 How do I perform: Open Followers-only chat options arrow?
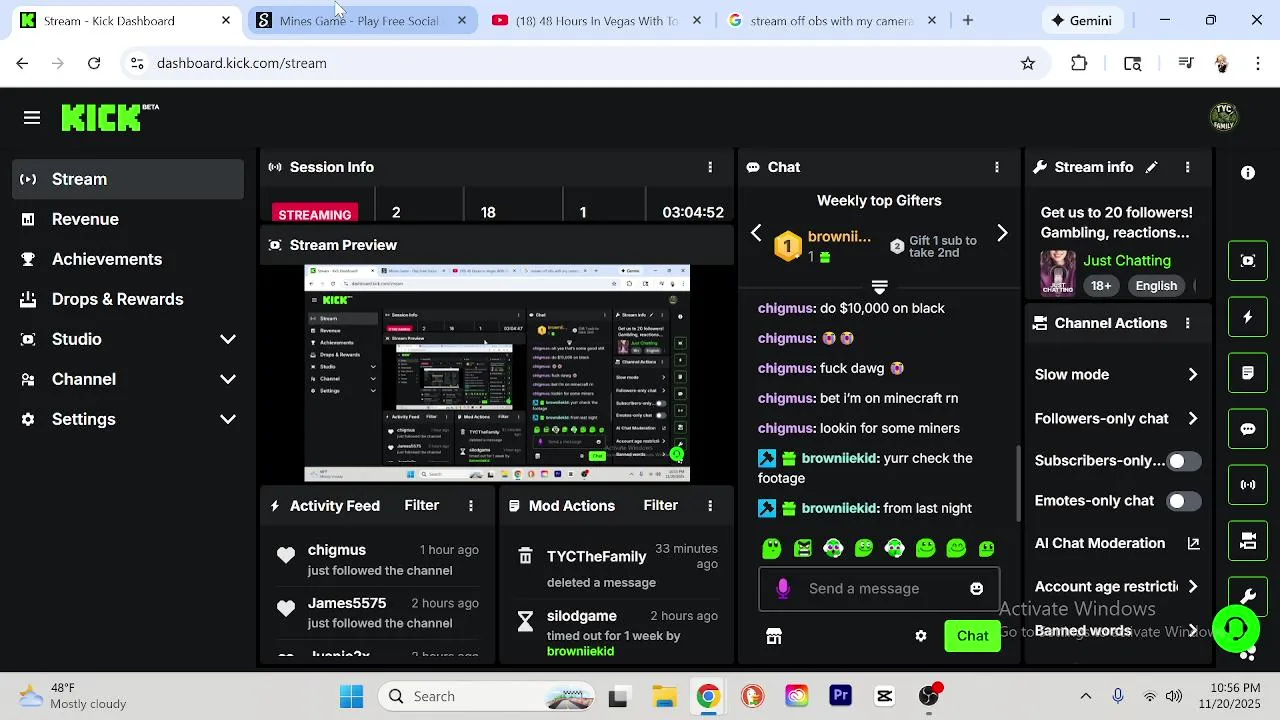1192,418
